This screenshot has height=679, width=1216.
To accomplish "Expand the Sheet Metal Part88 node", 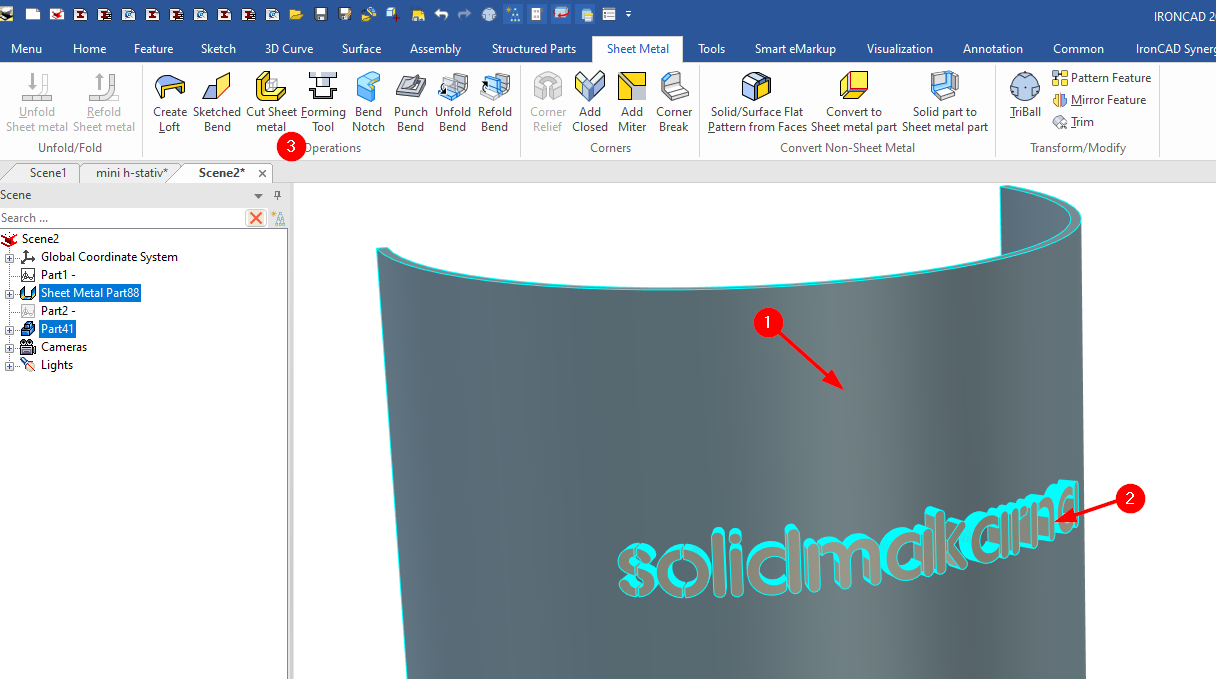I will 10,294.
